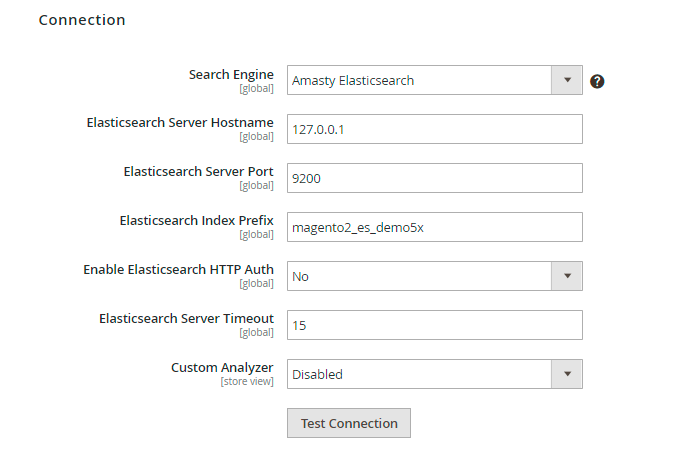This screenshot has height=464, width=683.
Task: Click the Connection section heading
Action: pyautogui.click(x=82, y=20)
